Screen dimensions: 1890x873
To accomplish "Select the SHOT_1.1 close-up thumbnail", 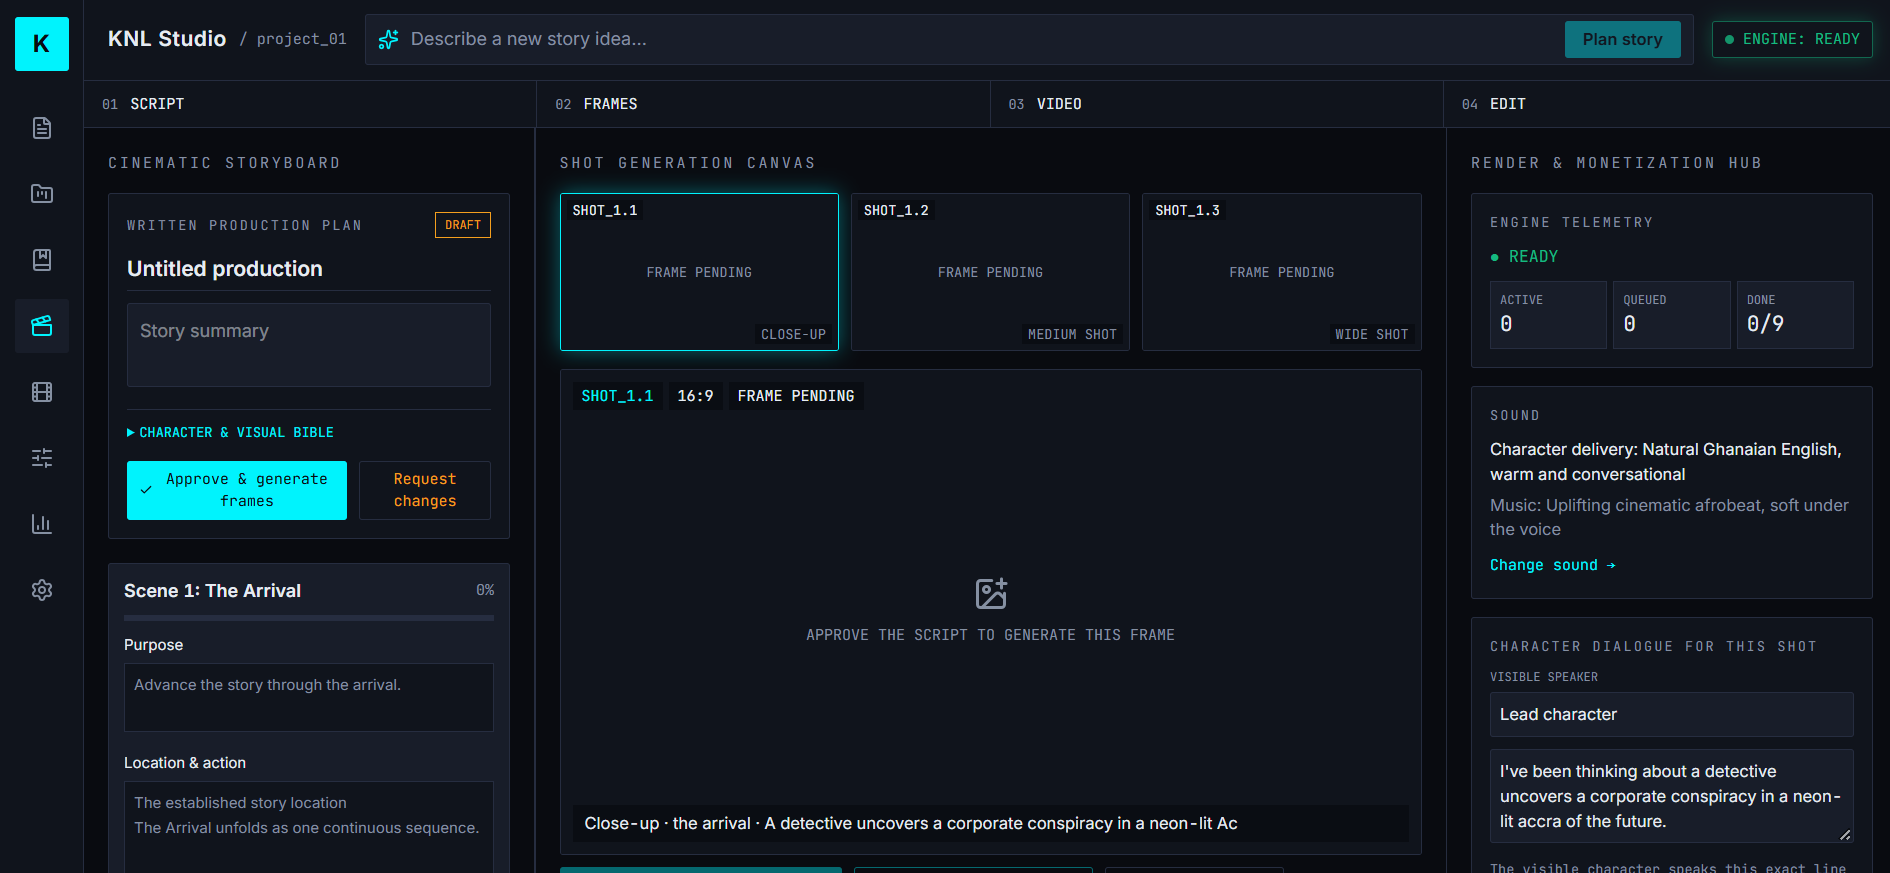I will coord(699,272).
